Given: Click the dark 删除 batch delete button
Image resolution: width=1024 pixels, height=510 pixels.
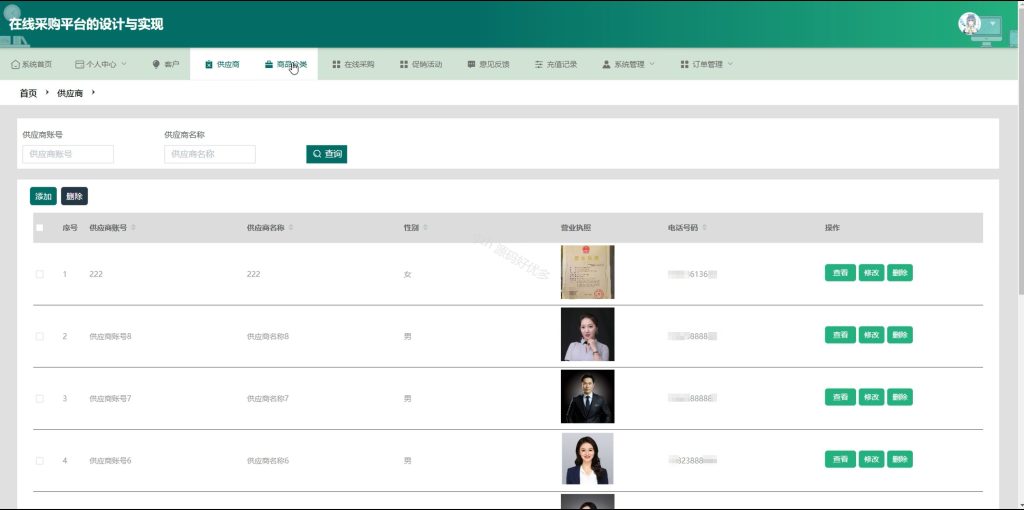Looking at the screenshot, I should click(74, 196).
